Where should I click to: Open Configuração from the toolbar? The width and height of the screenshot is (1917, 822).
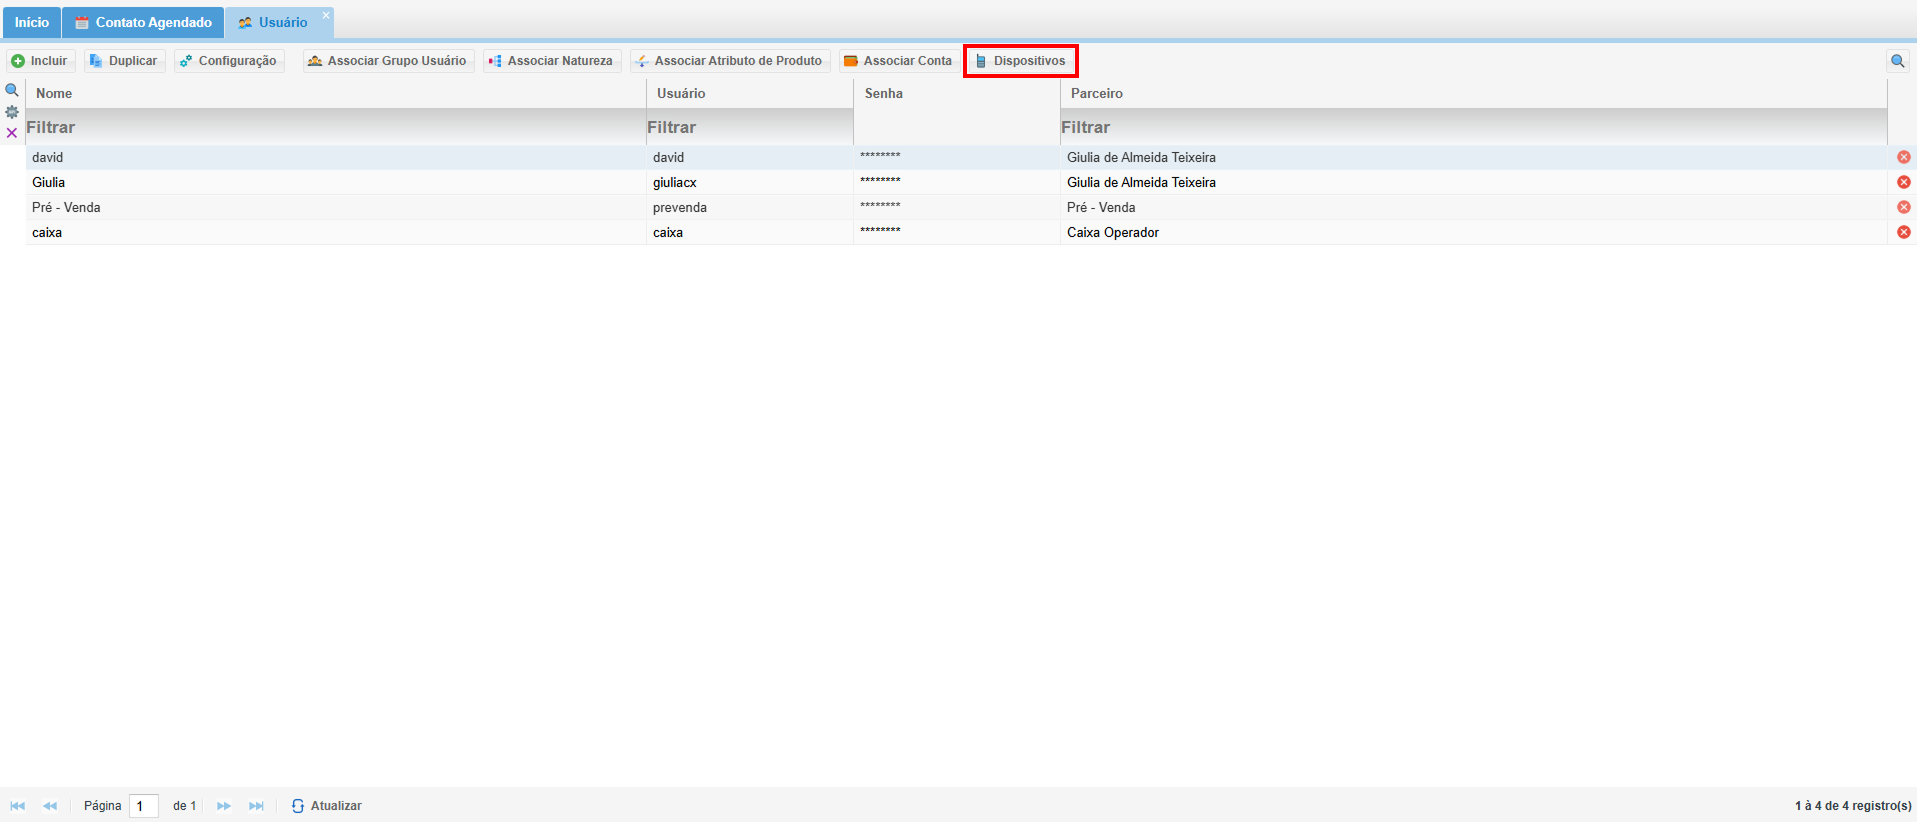click(x=228, y=61)
